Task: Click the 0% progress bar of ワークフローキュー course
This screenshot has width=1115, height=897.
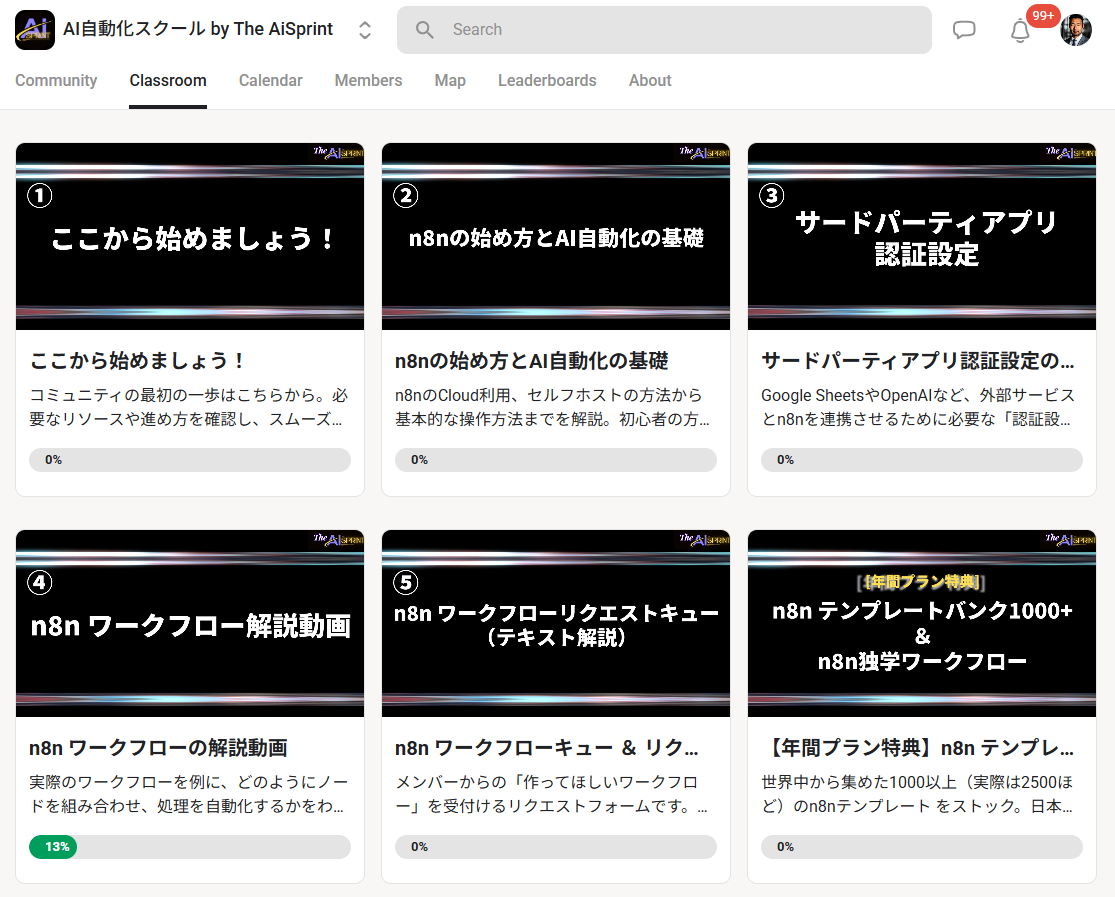Action: point(556,846)
